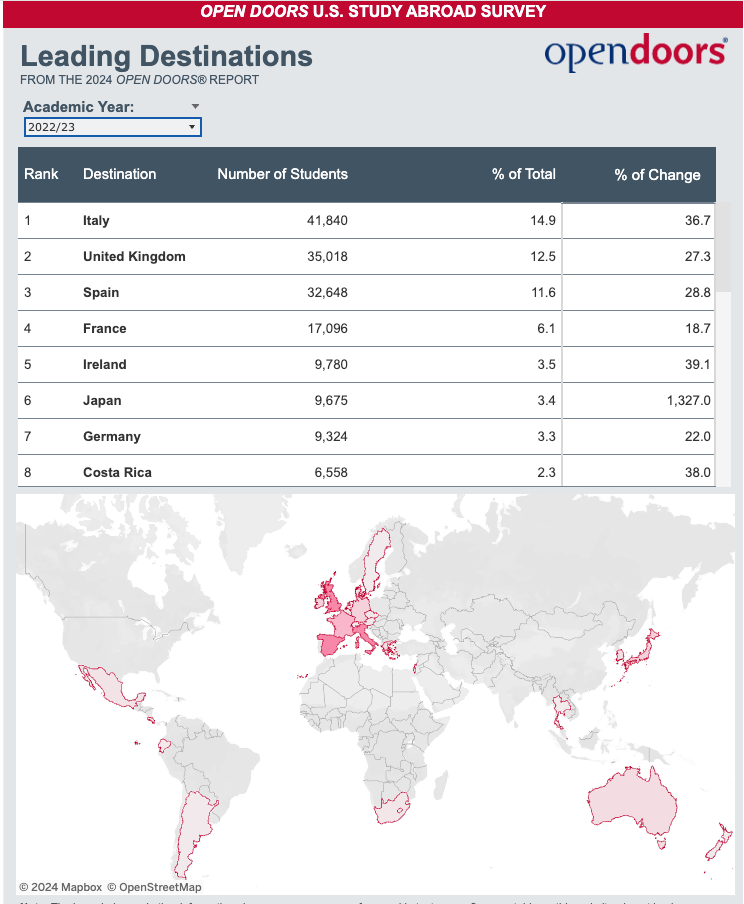Screen dimensions: 744x904
Task: Click Germany's percent change 22.0
Action: 697,436
